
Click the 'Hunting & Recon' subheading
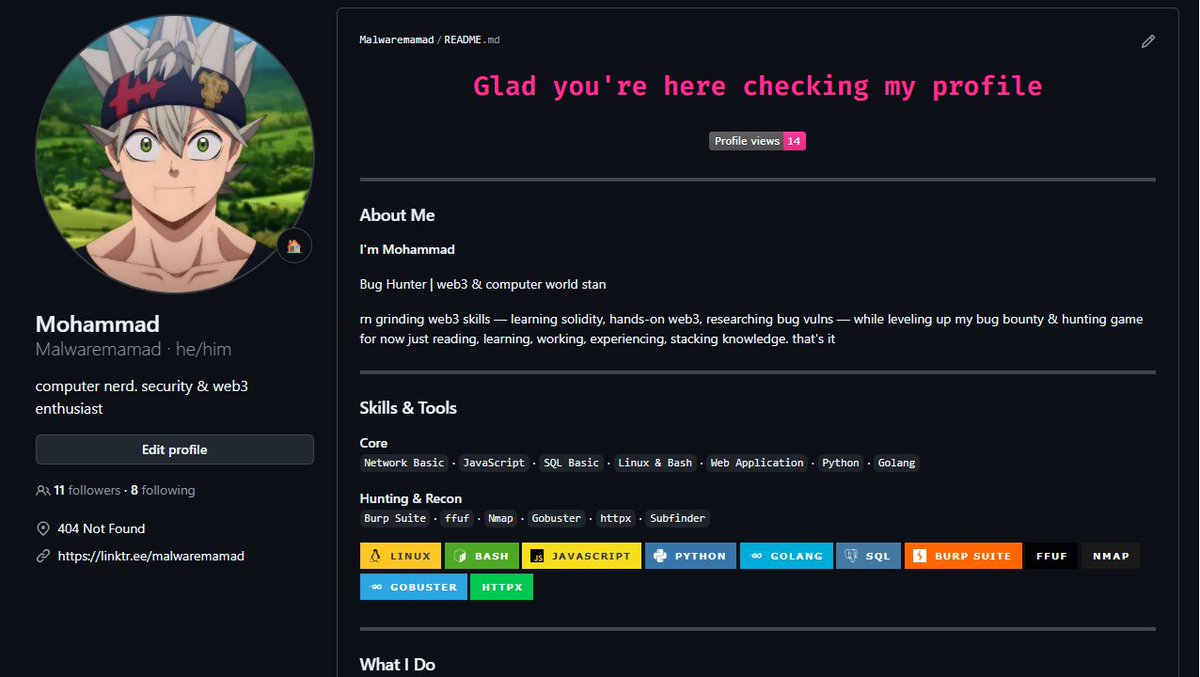point(411,499)
